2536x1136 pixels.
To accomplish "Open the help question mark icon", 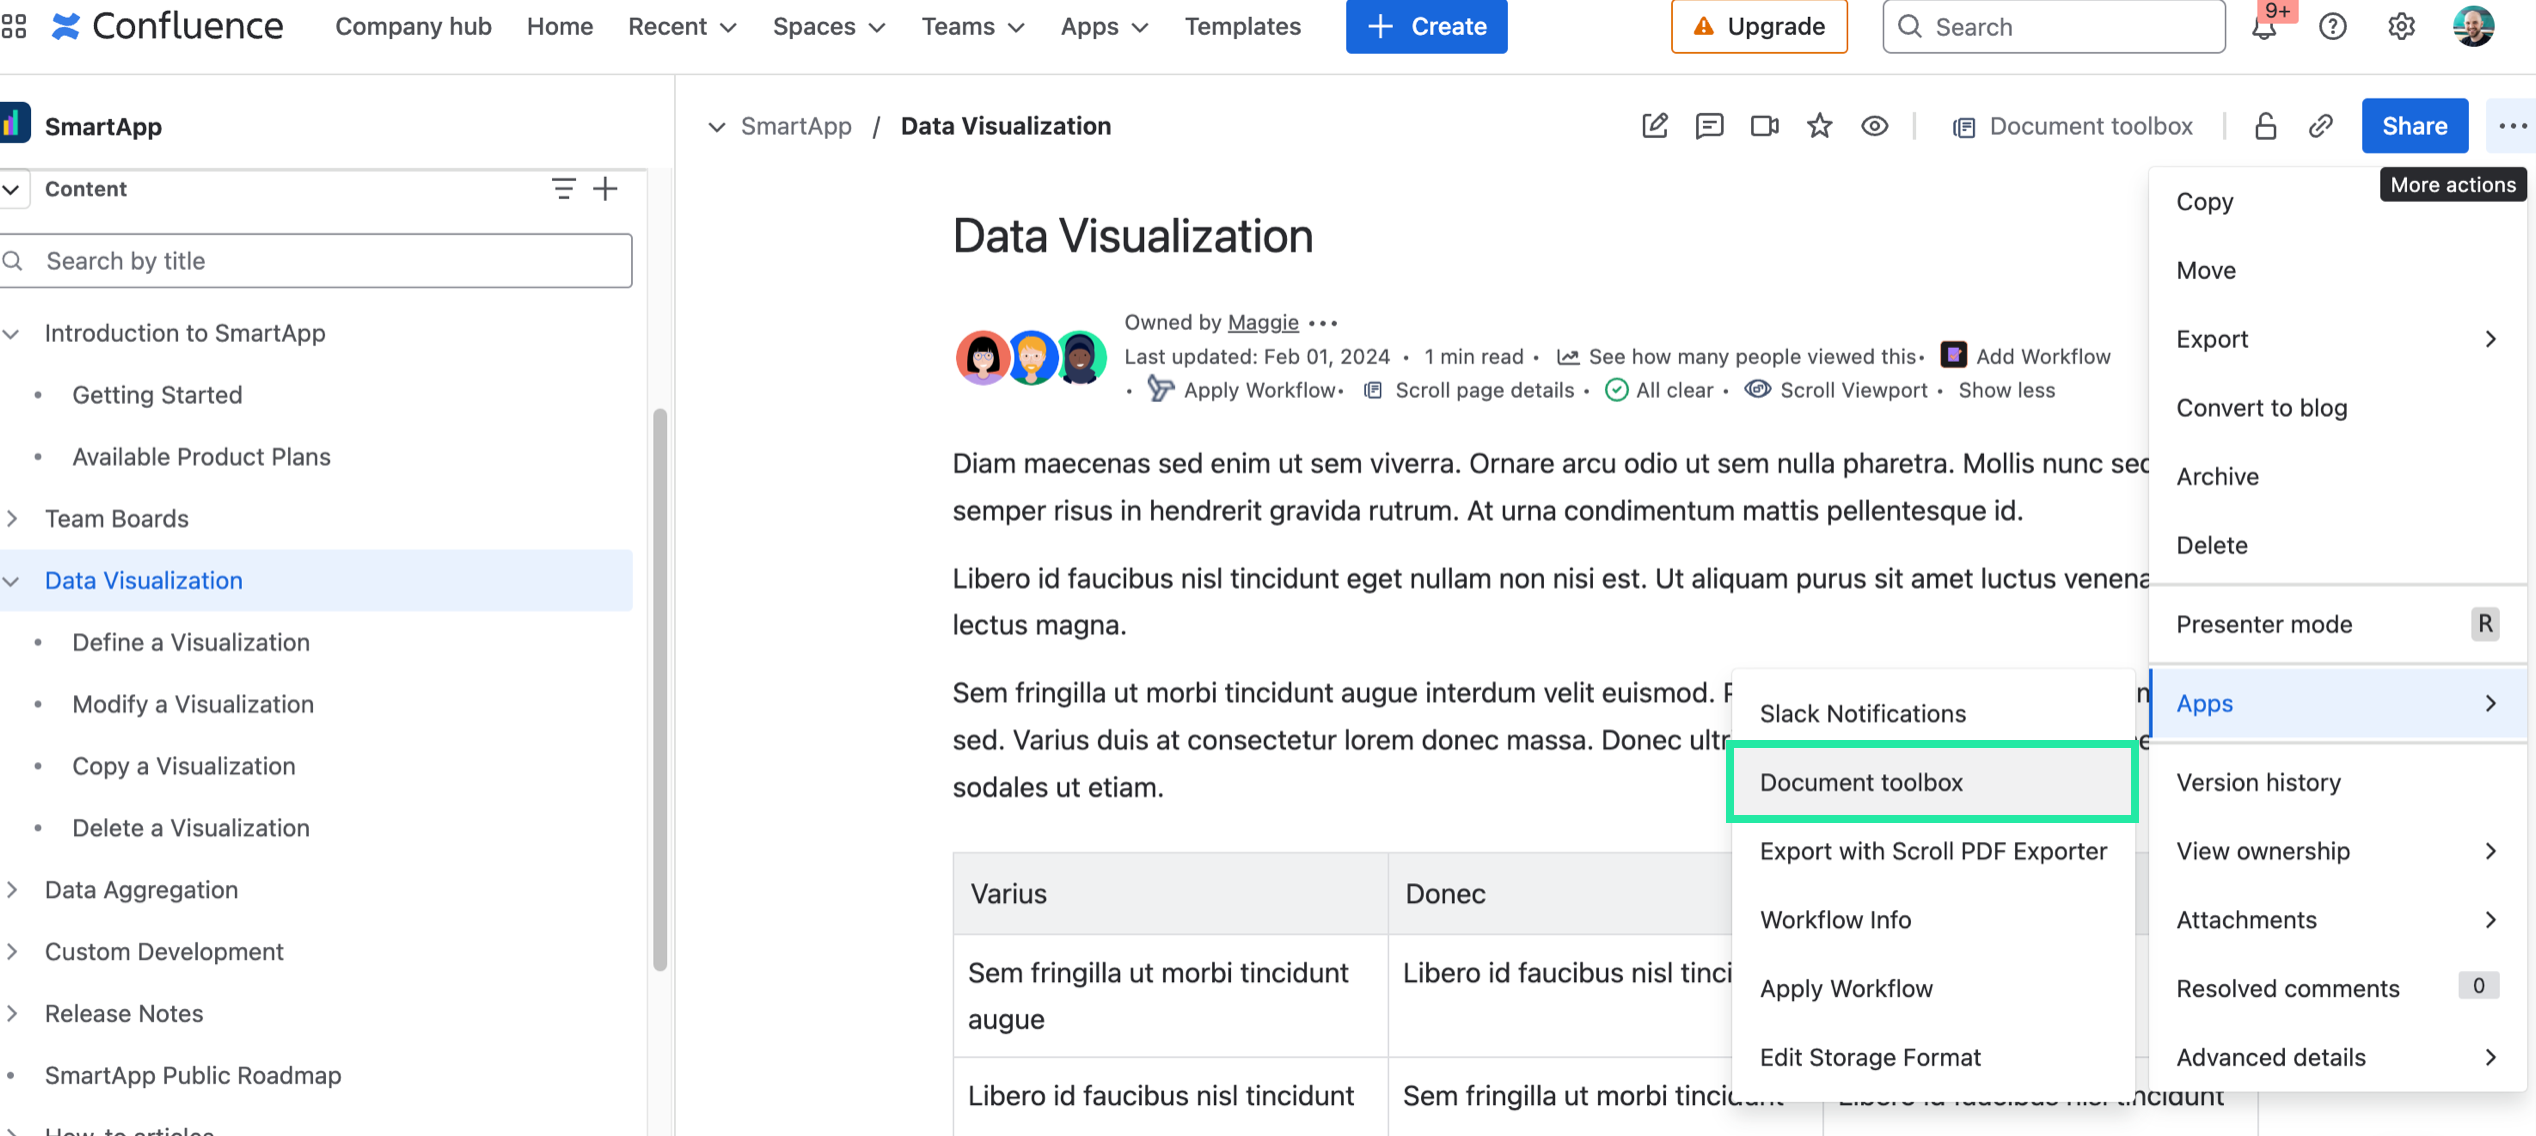I will pyautogui.click(x=2332, y=27).
